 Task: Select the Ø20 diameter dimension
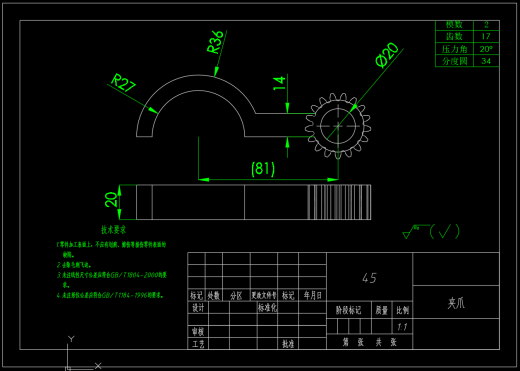point(387,55)
